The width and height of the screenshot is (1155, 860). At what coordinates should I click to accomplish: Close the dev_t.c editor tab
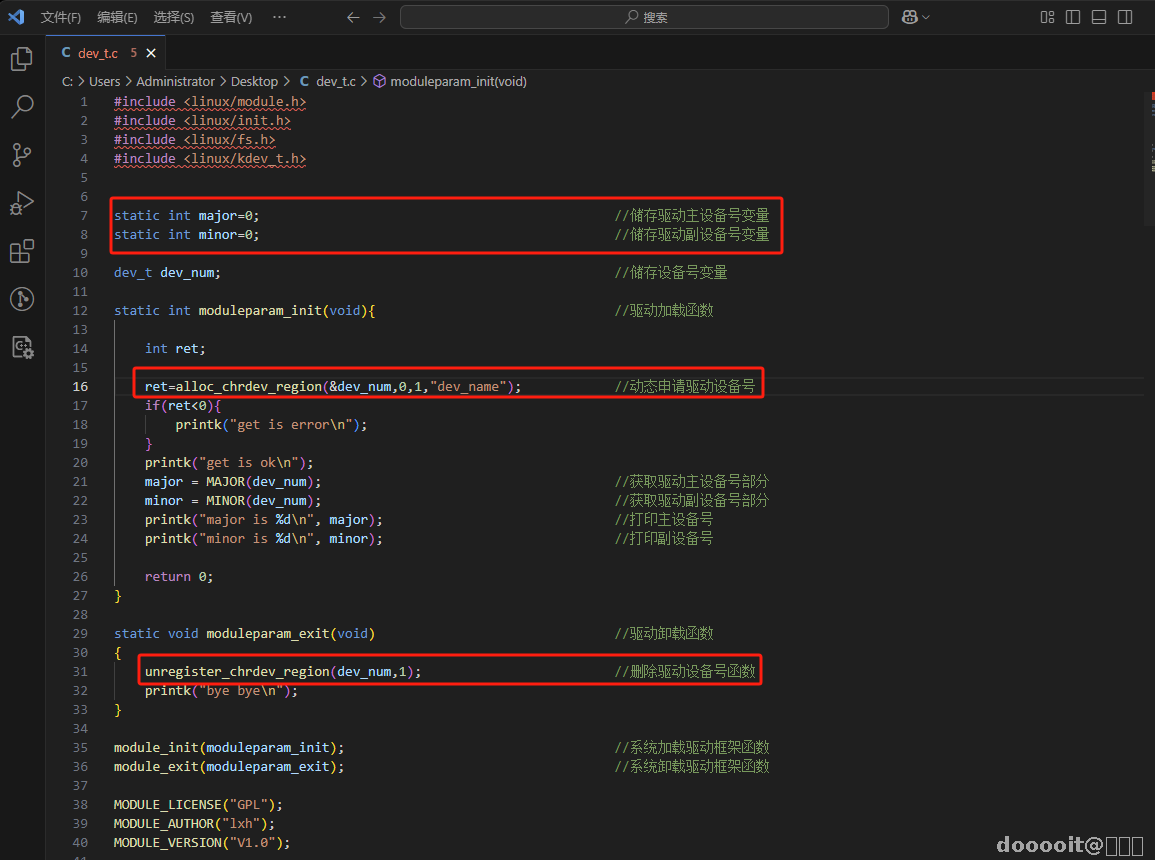[151, 53]
